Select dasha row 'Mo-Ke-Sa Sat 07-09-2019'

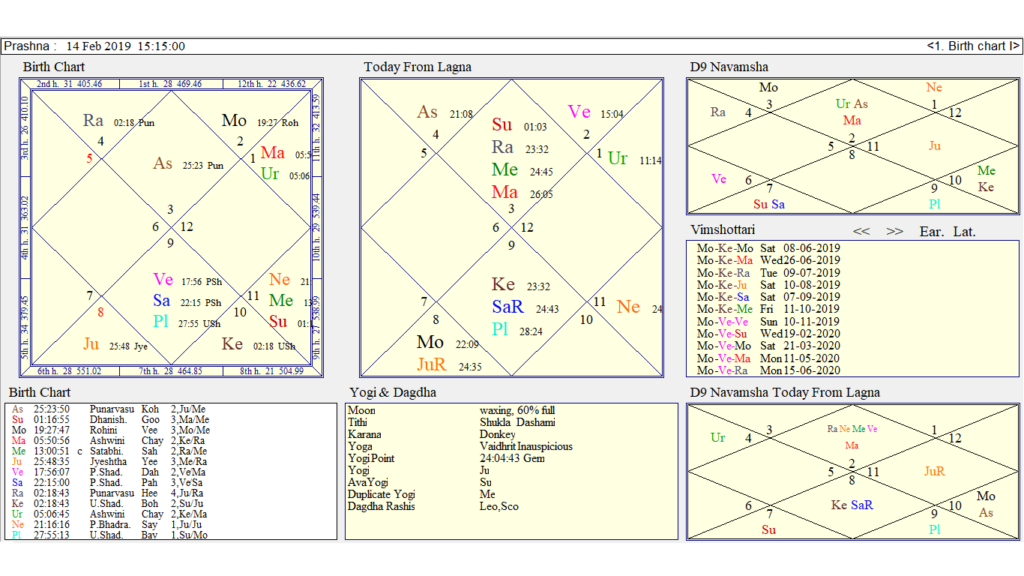point(768,297)
